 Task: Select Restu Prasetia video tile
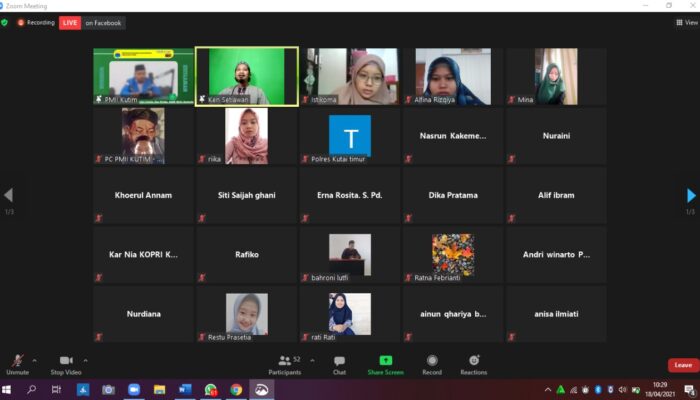(x=246, y=314)
